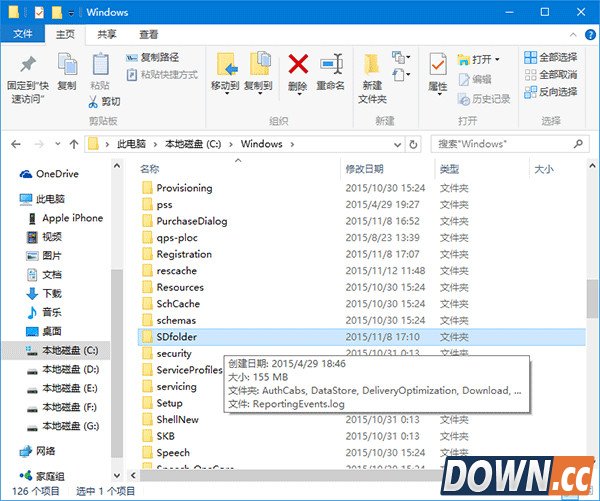The image size is (600, 501).
Task: Open 下载 (Downloads) in sidebar
Action: 44,294
